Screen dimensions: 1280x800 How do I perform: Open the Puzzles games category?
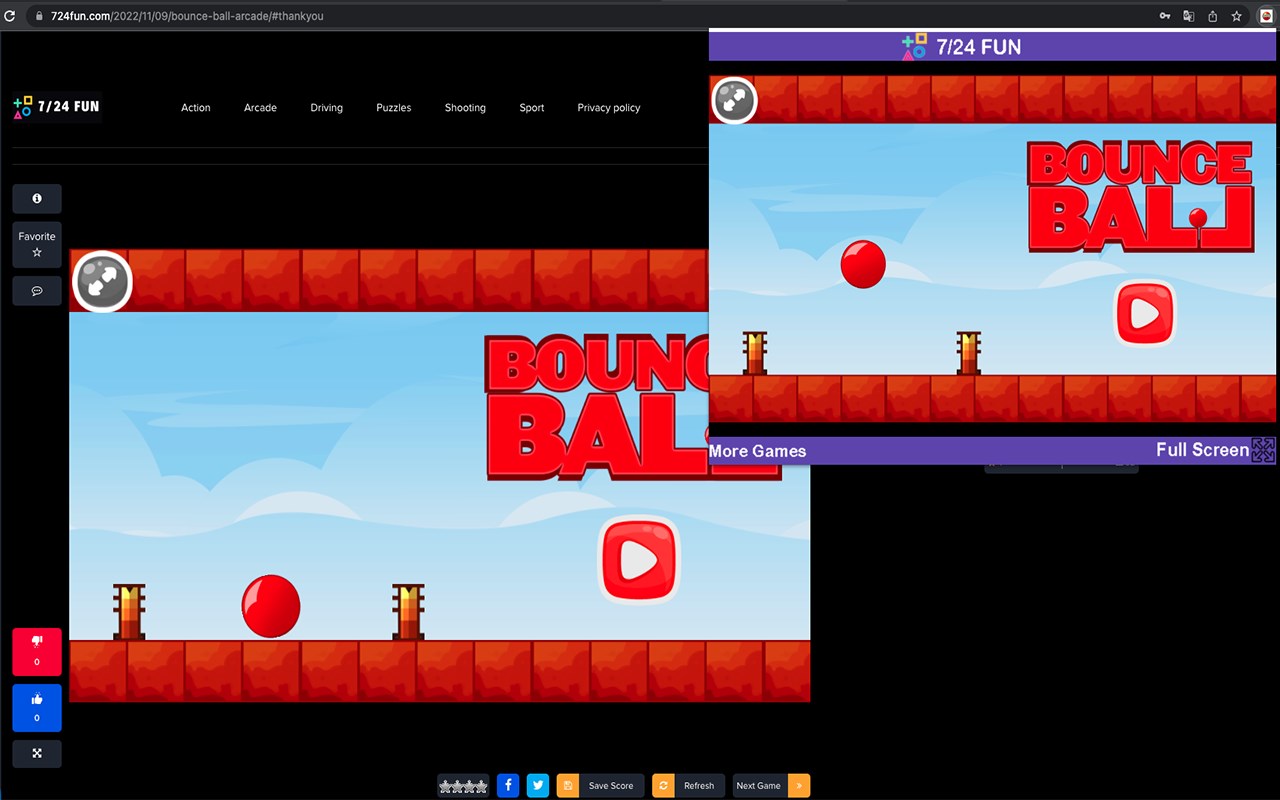click(x=394, y=108)
